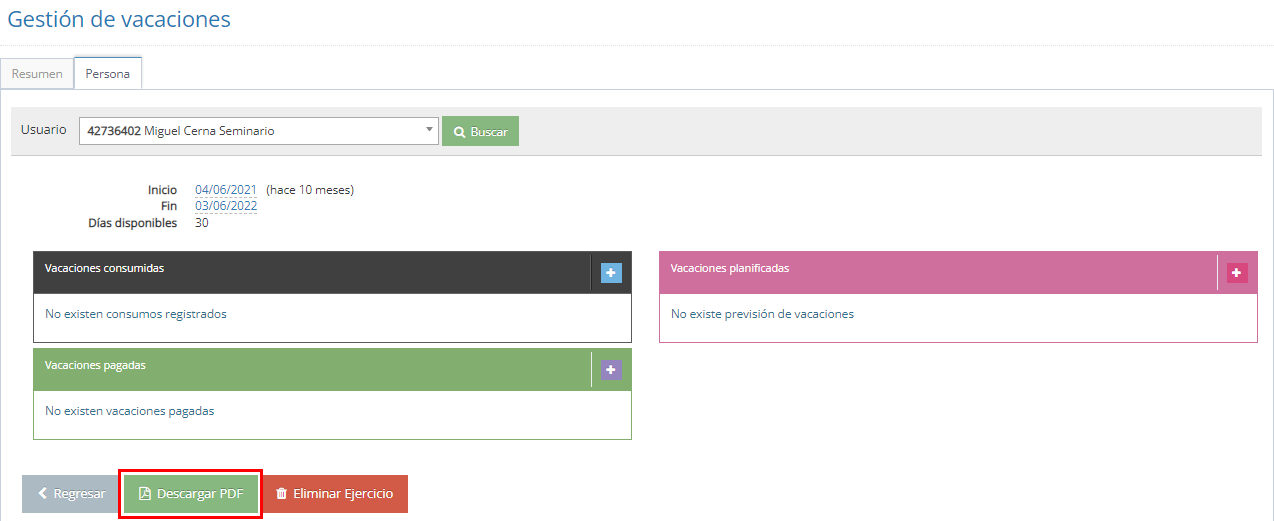
Task: Expand the Usuario dropdown arrow
Action: [x=429, y=130]
